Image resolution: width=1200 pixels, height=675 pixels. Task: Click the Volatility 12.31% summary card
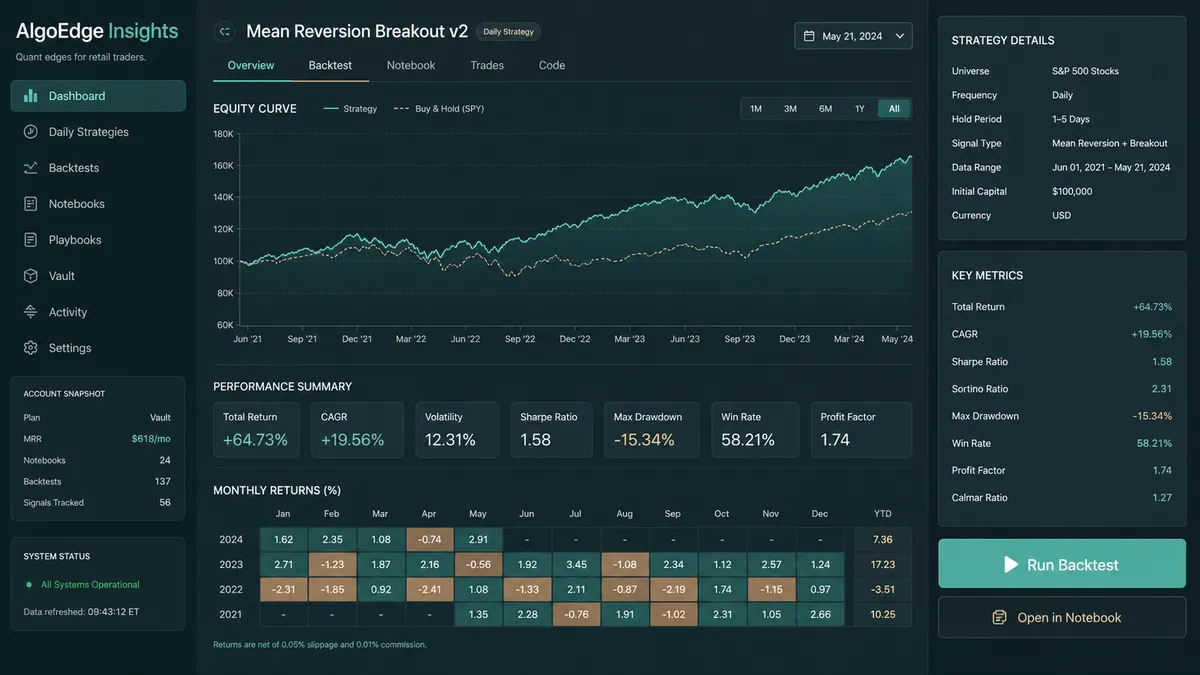pyautogui.click(x=456, y=430)
